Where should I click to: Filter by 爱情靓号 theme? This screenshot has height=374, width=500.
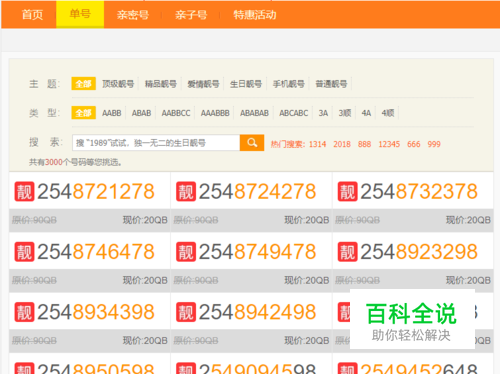(x=203, y=84)
